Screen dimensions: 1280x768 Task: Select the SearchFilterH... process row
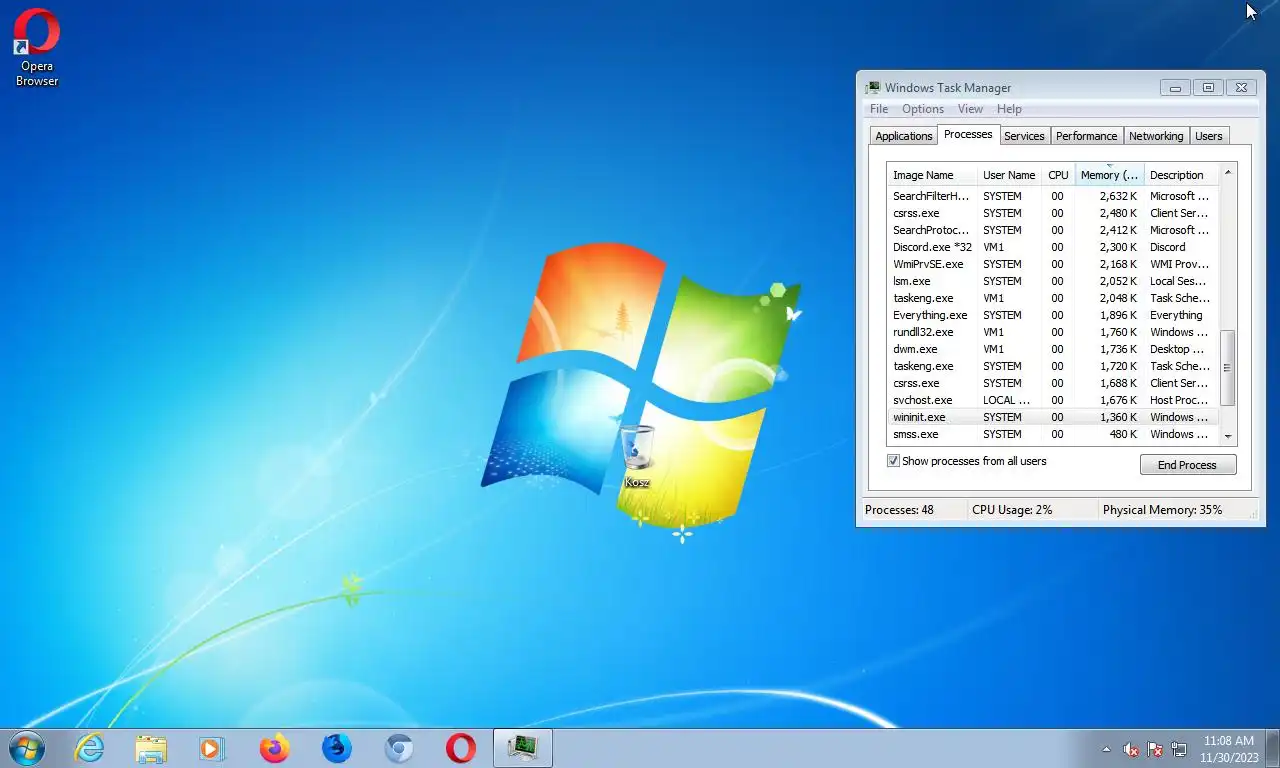pyautogui.click(x=1053, y=196)
